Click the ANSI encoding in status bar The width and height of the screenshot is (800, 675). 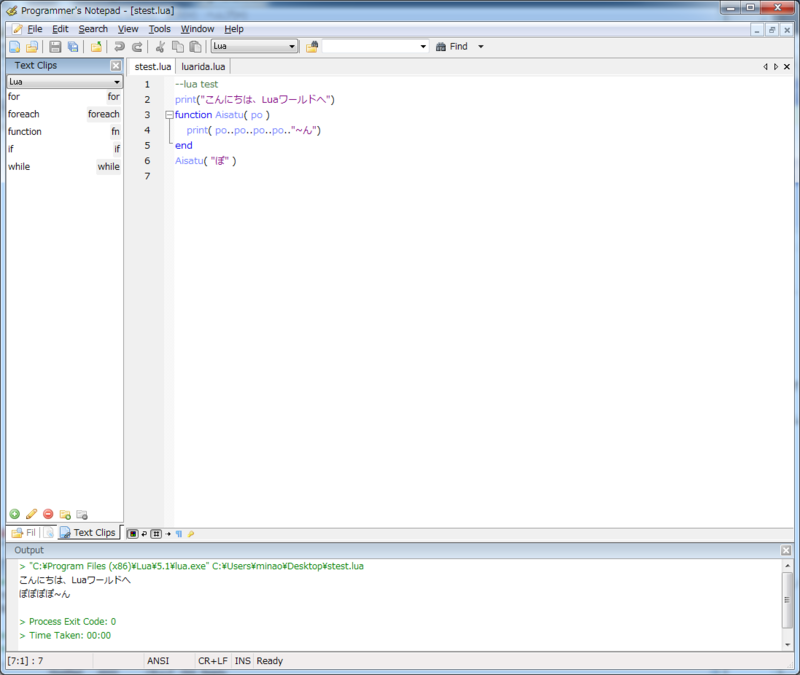(158, 661)
